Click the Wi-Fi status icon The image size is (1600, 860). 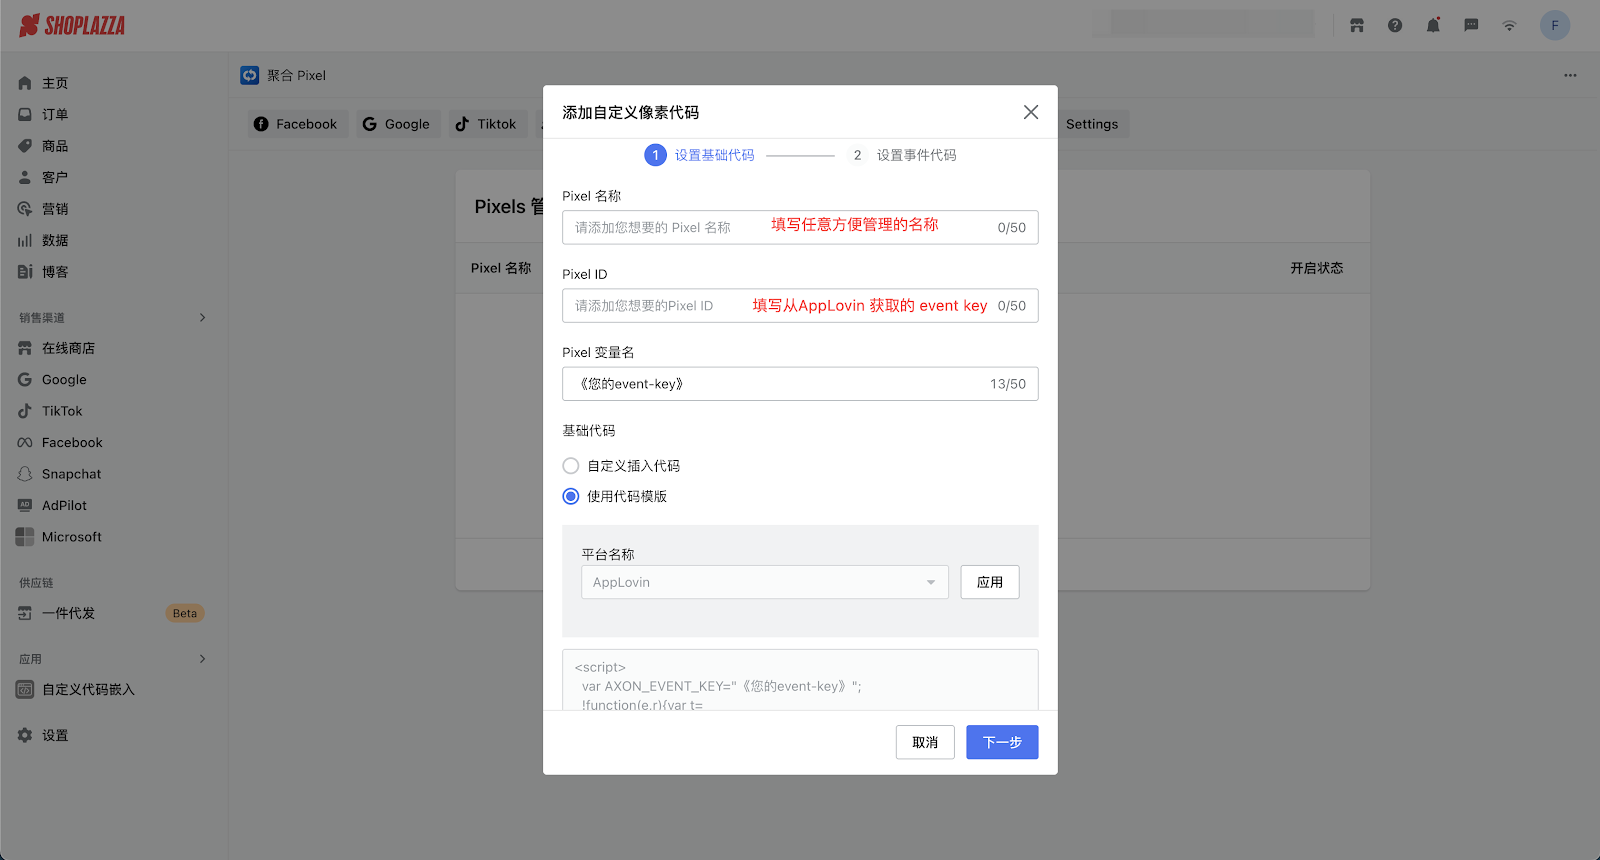pos(1509,25)
